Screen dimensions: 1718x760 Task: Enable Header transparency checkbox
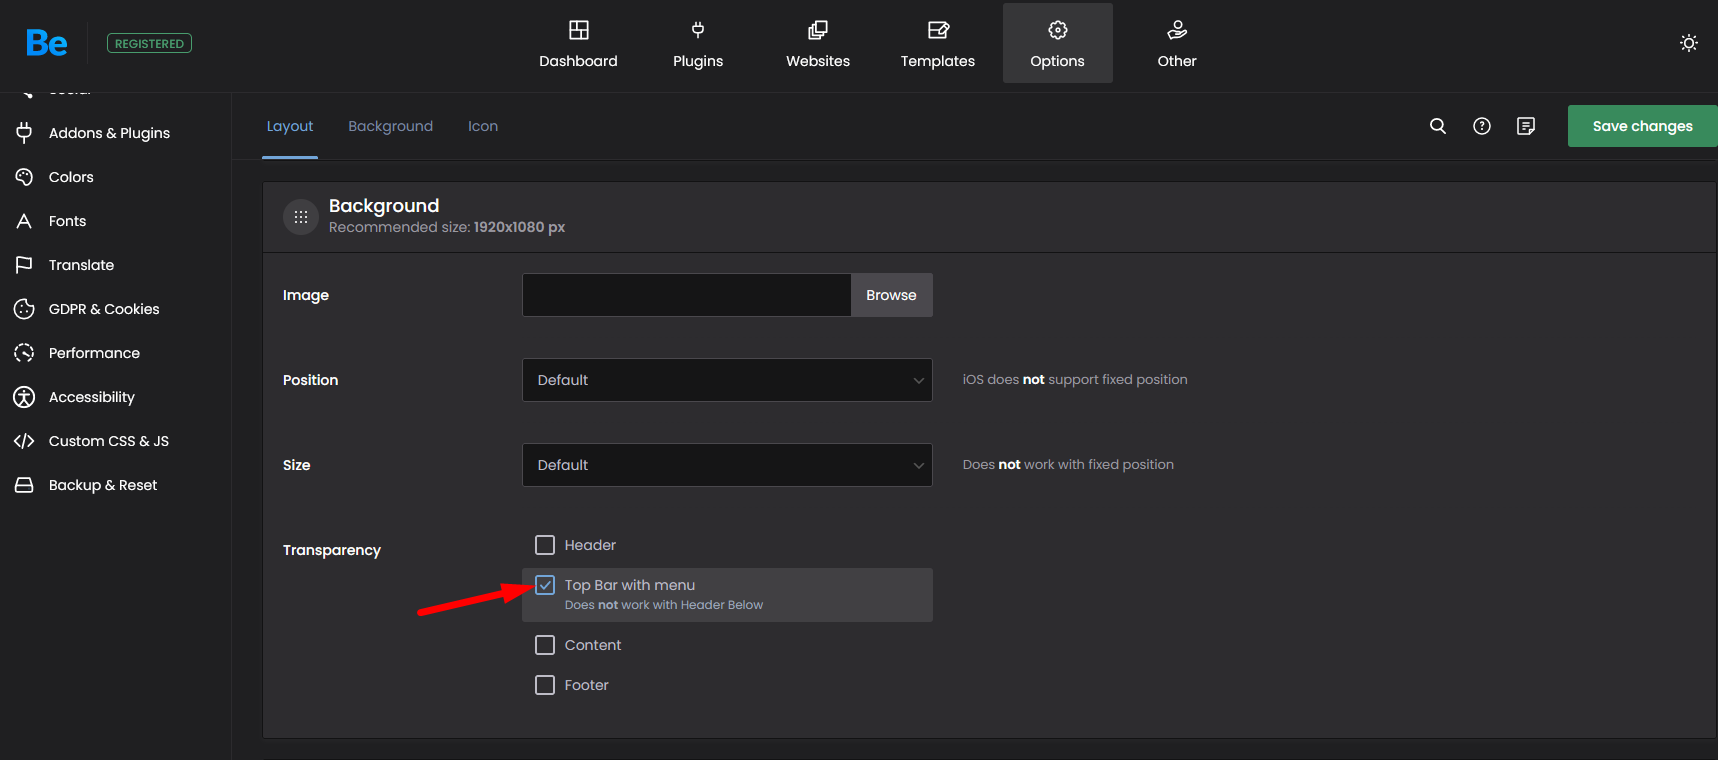pos(545,545)
